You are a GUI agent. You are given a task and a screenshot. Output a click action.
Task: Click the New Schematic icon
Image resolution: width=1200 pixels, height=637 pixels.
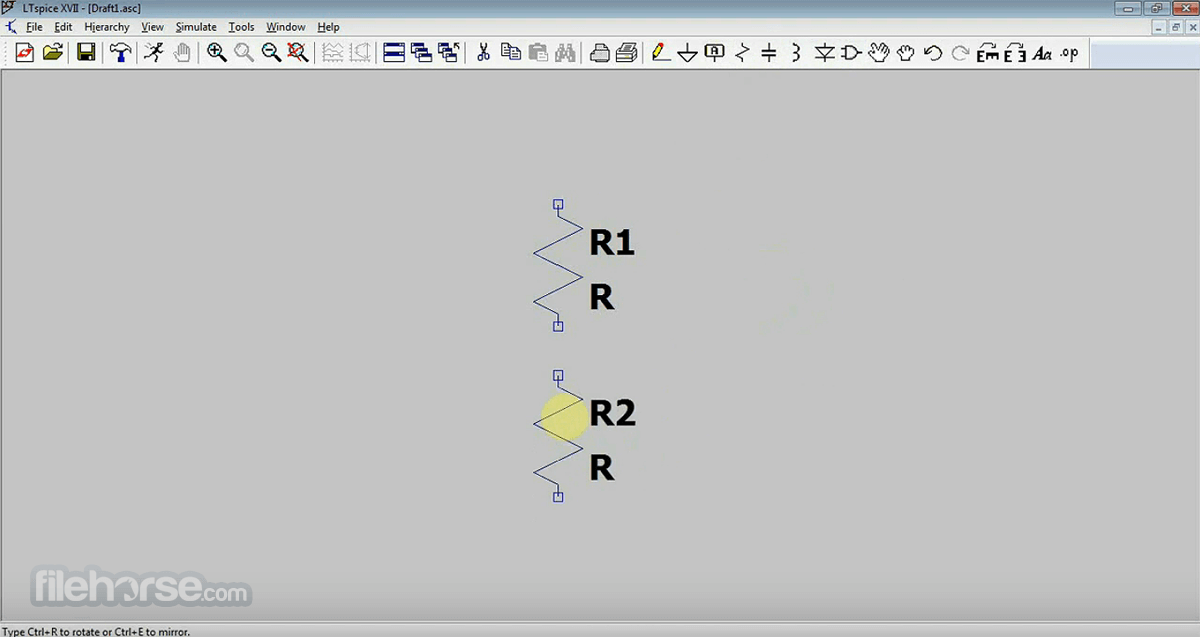pos(25,53)
